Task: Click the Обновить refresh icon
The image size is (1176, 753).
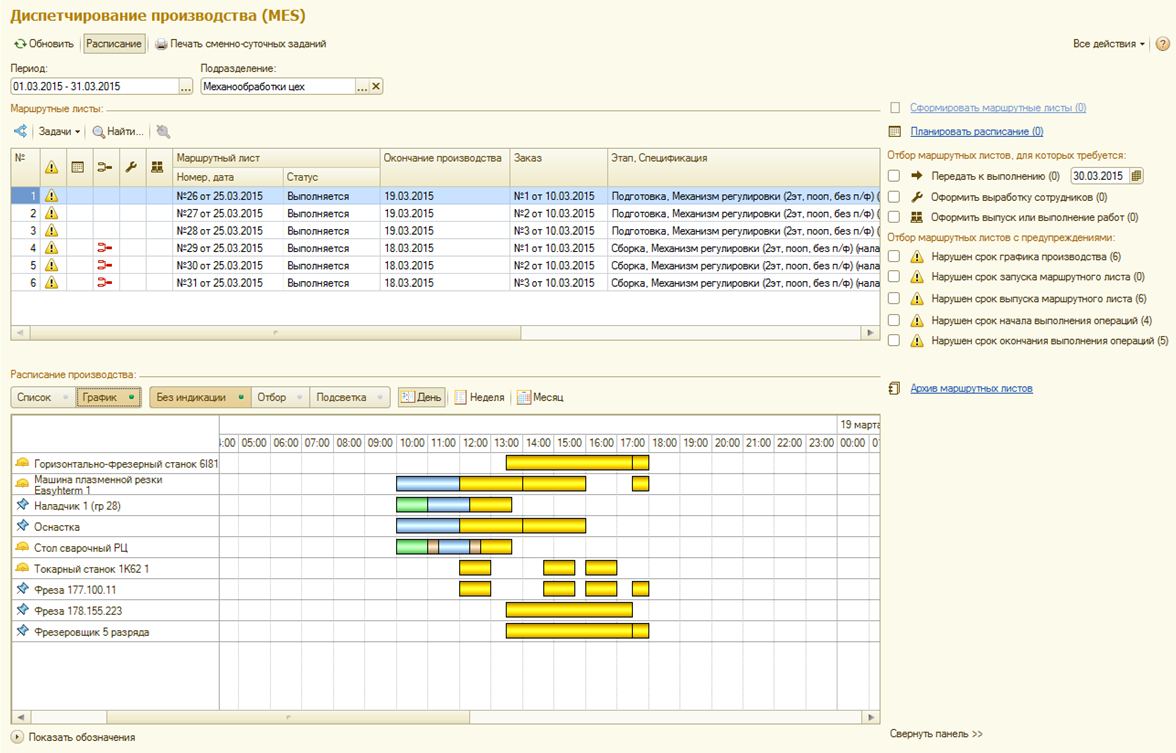Action: click(x=20, y=44)
